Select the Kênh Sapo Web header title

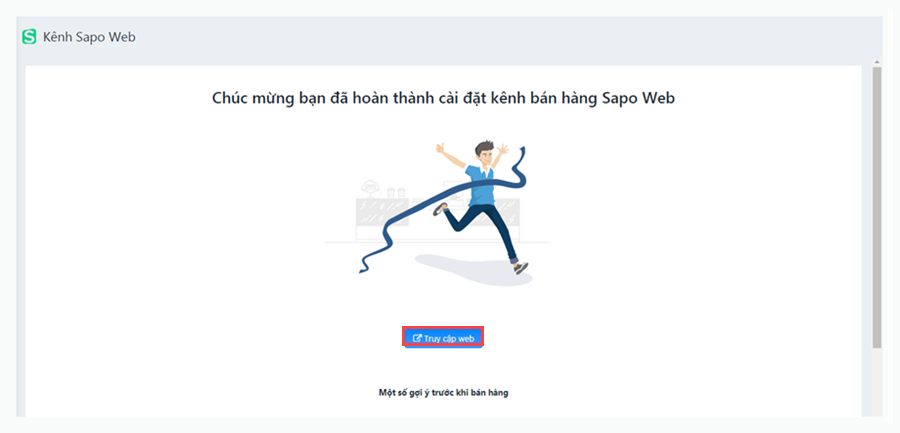click(x=90, y=37)
